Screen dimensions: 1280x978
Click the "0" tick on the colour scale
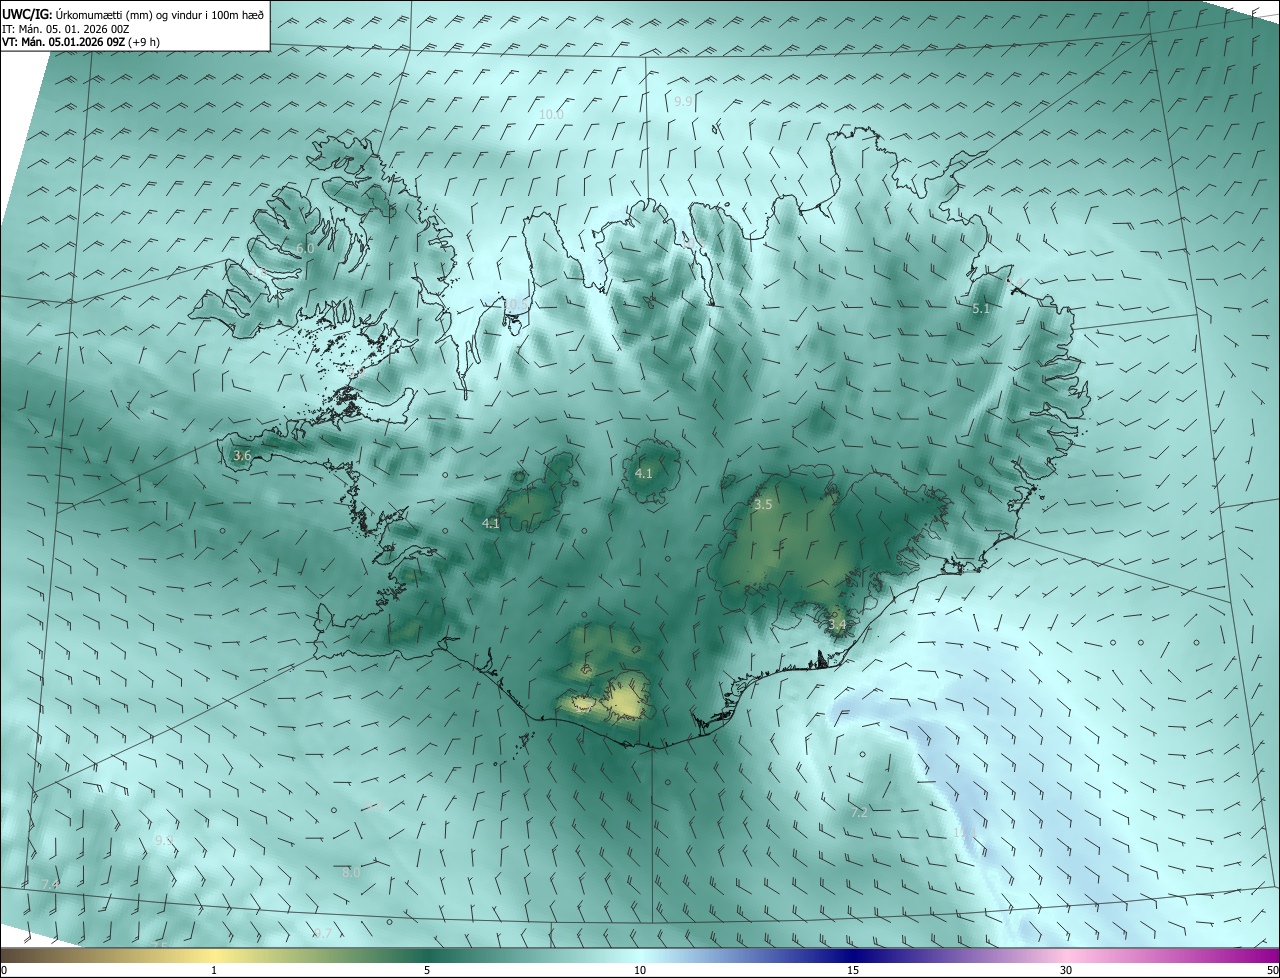pos(4,970)
